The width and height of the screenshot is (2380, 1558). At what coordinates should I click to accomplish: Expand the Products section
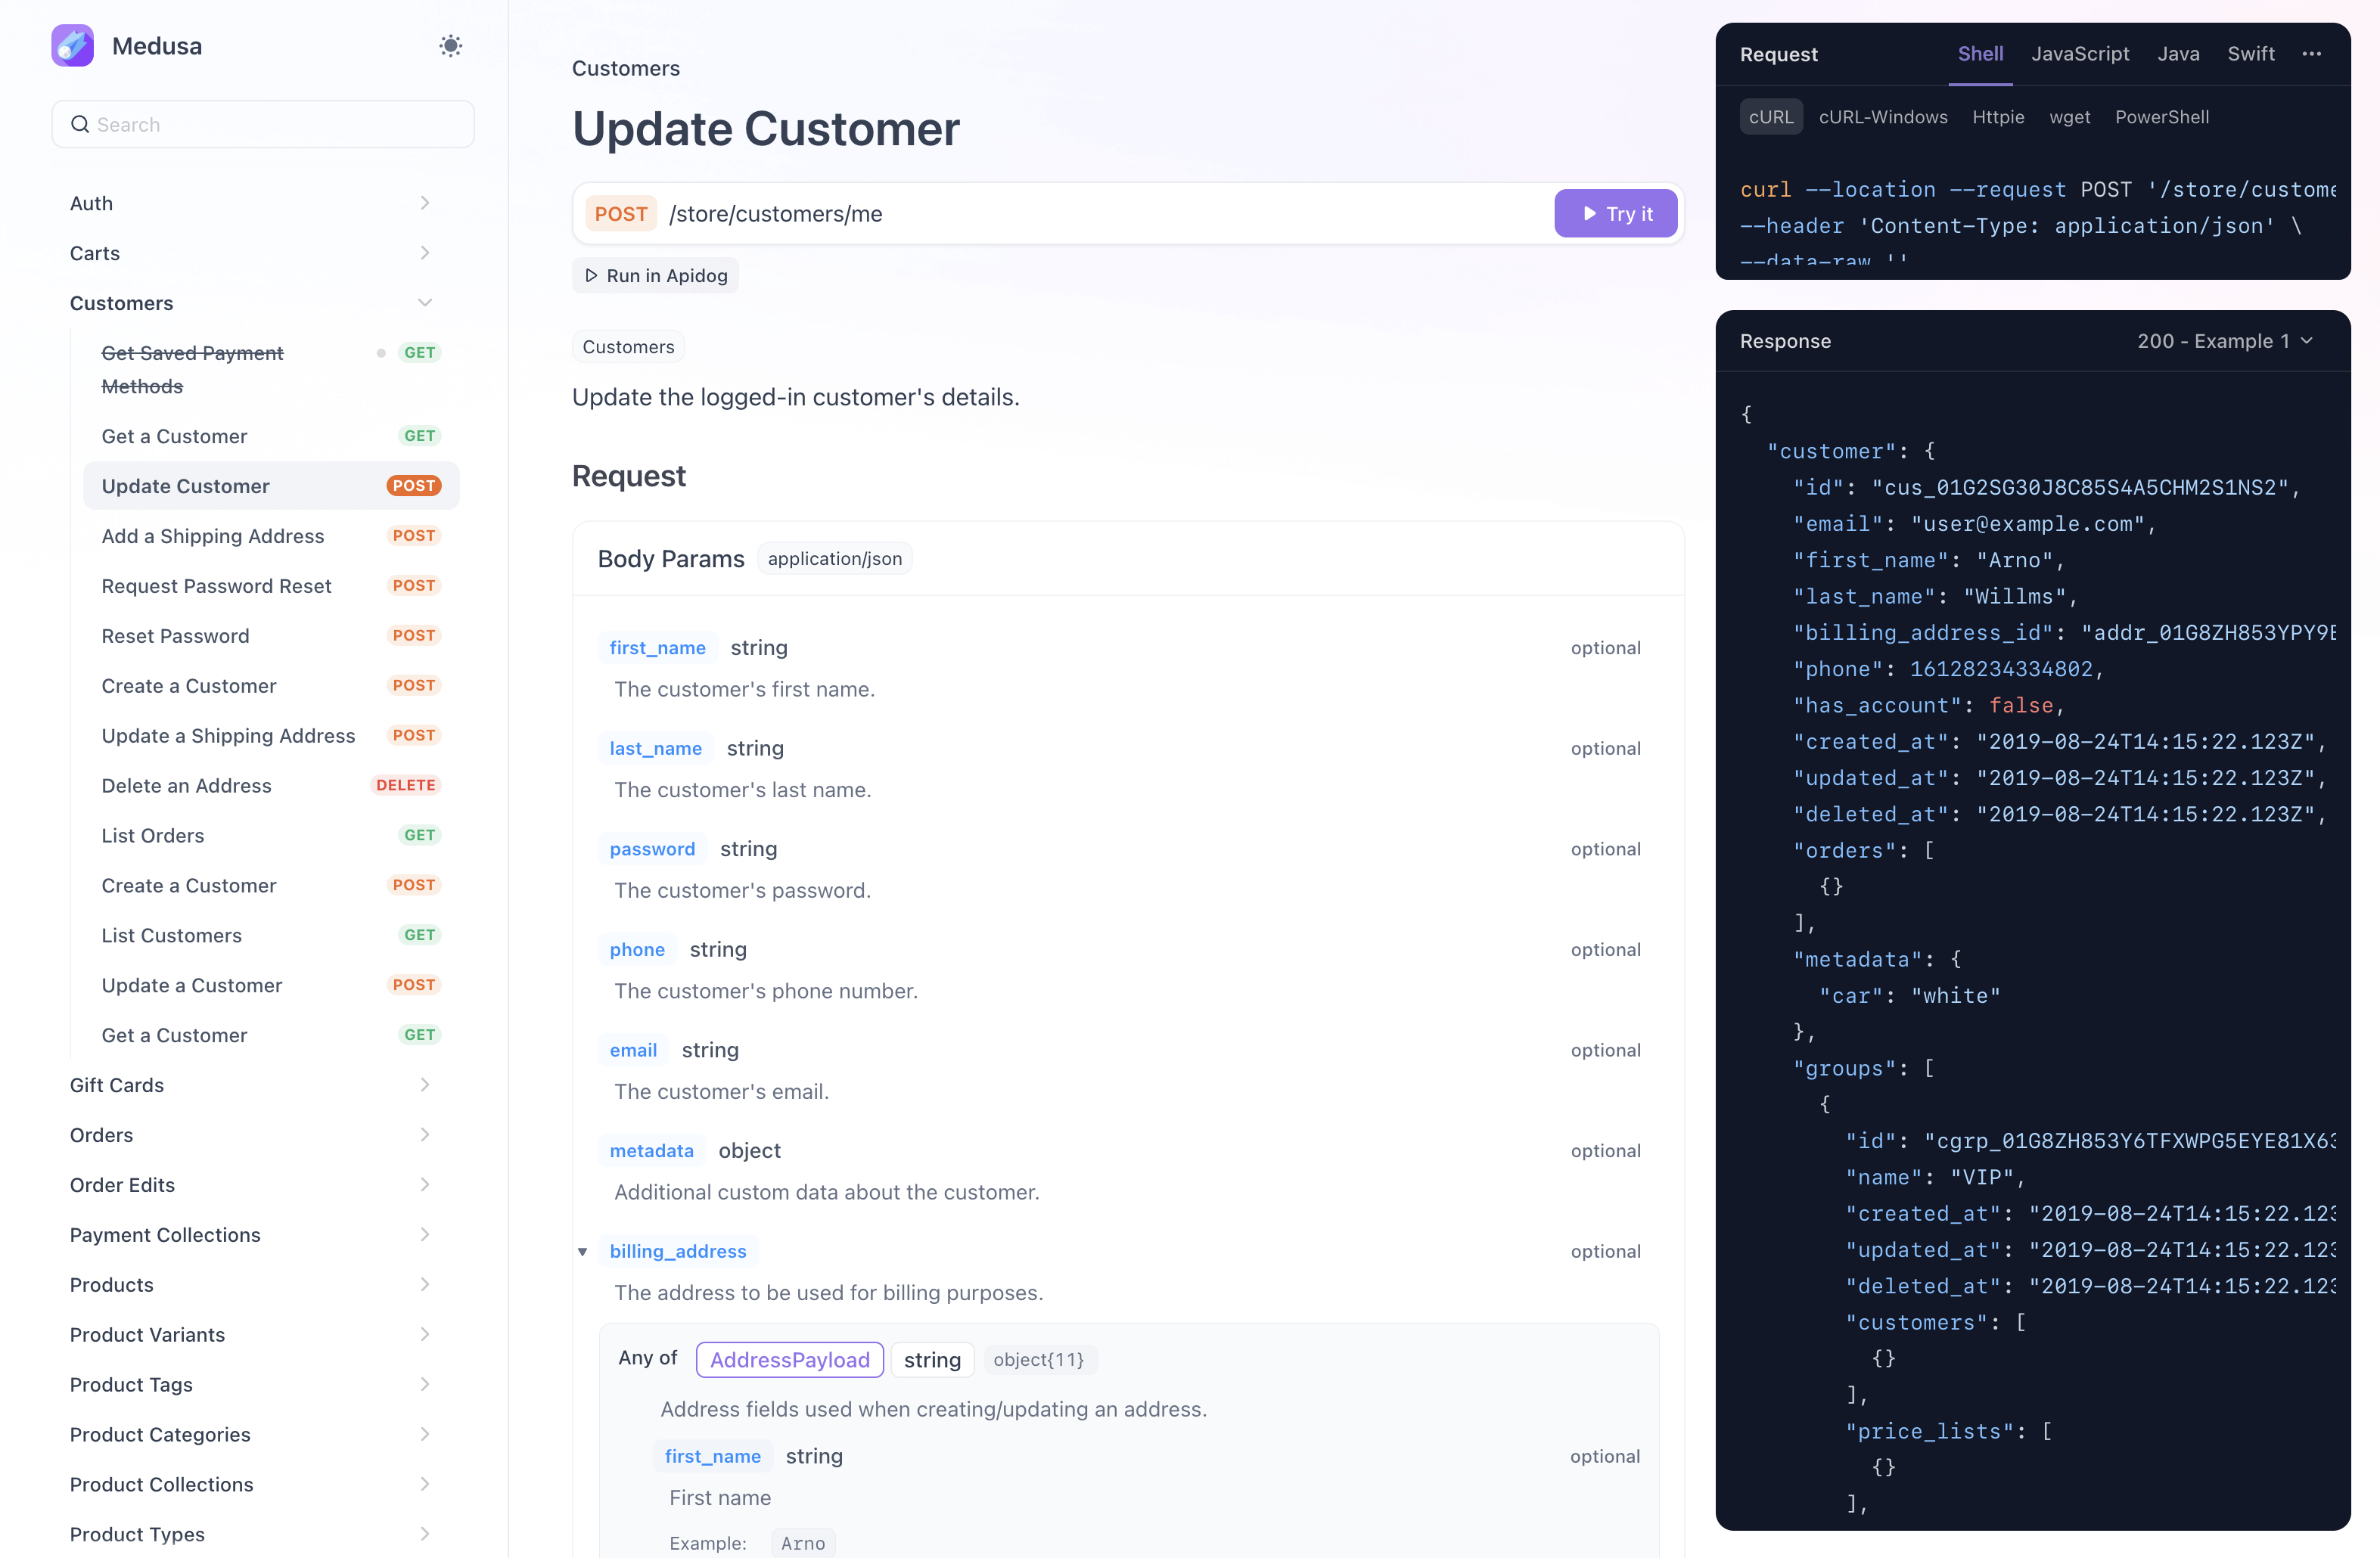(x=250, y=1285)
